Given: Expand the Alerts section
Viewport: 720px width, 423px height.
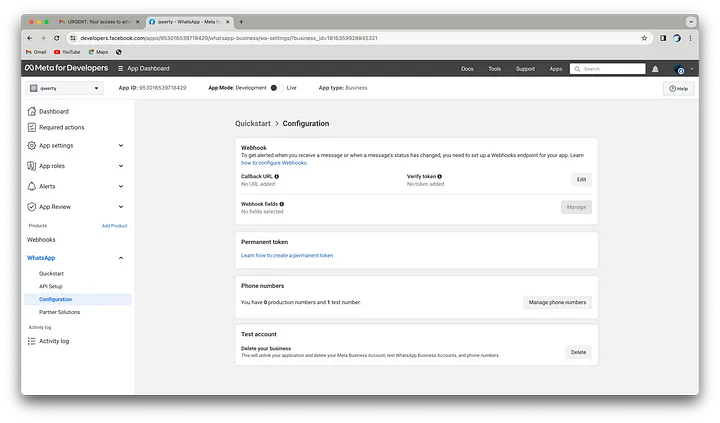Looking at the screenshot, I should tap(121, 186).
